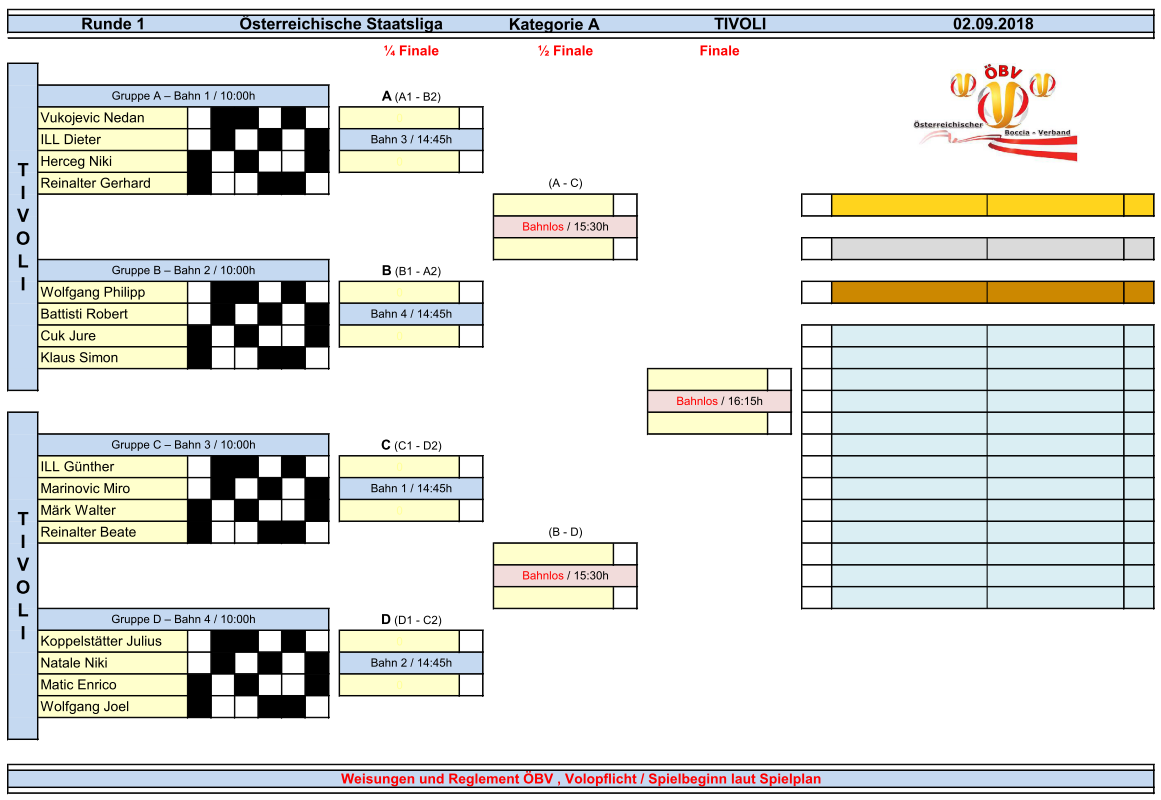Select player Vukojevic Nedan's name cell
This screenshot has width=1161, height=800.
[x=113, y=118]
